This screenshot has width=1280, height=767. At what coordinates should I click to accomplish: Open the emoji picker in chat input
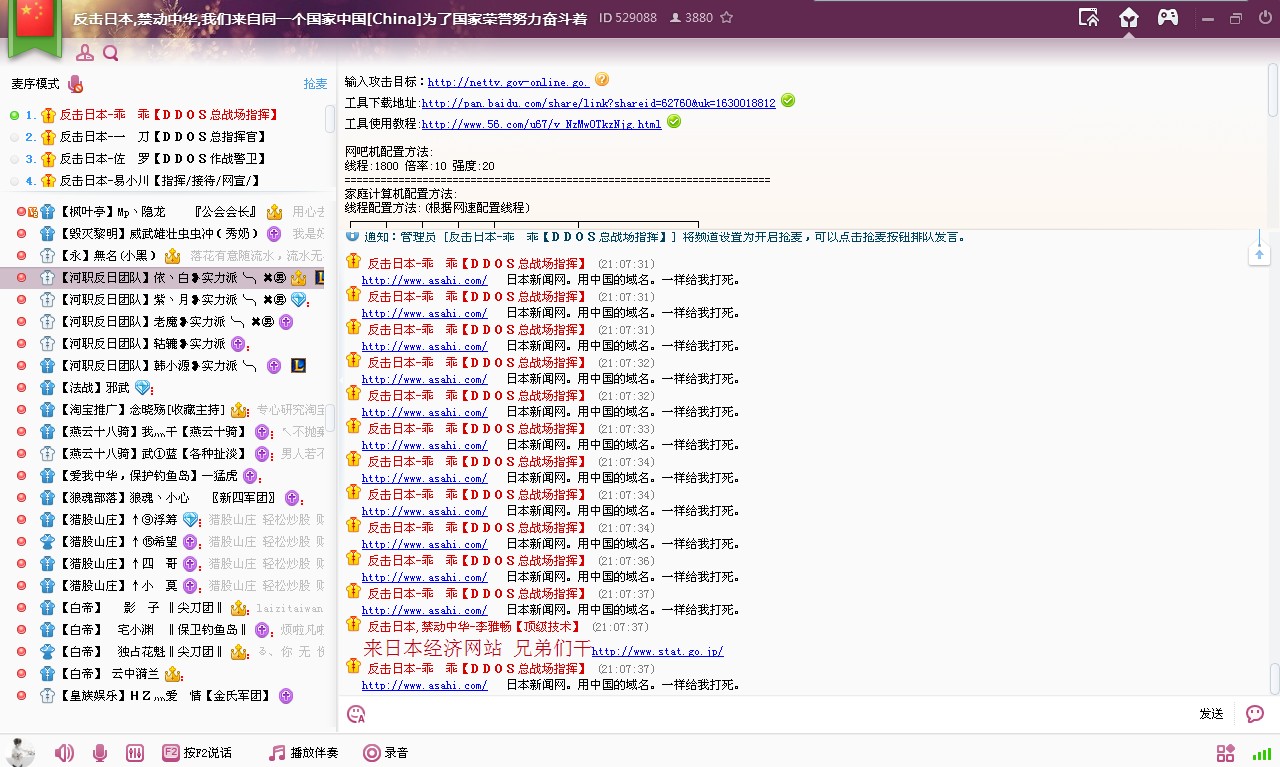356,713
